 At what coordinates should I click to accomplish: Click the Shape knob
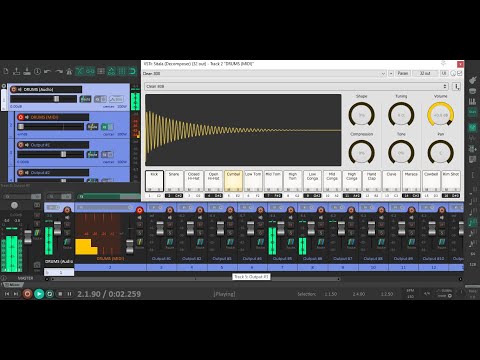pyautogui.click(x=361, y=115)
